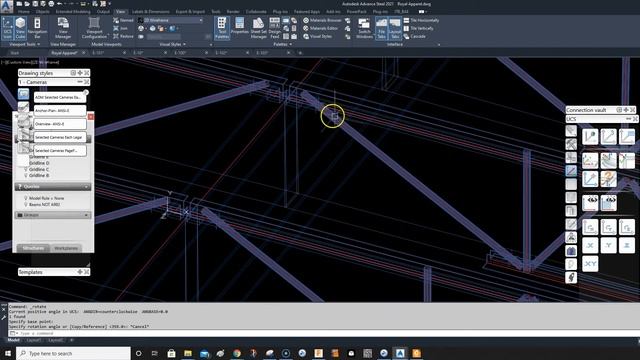Click Tile Horizontally
640x360 pixels.
[x=421, y=20]
